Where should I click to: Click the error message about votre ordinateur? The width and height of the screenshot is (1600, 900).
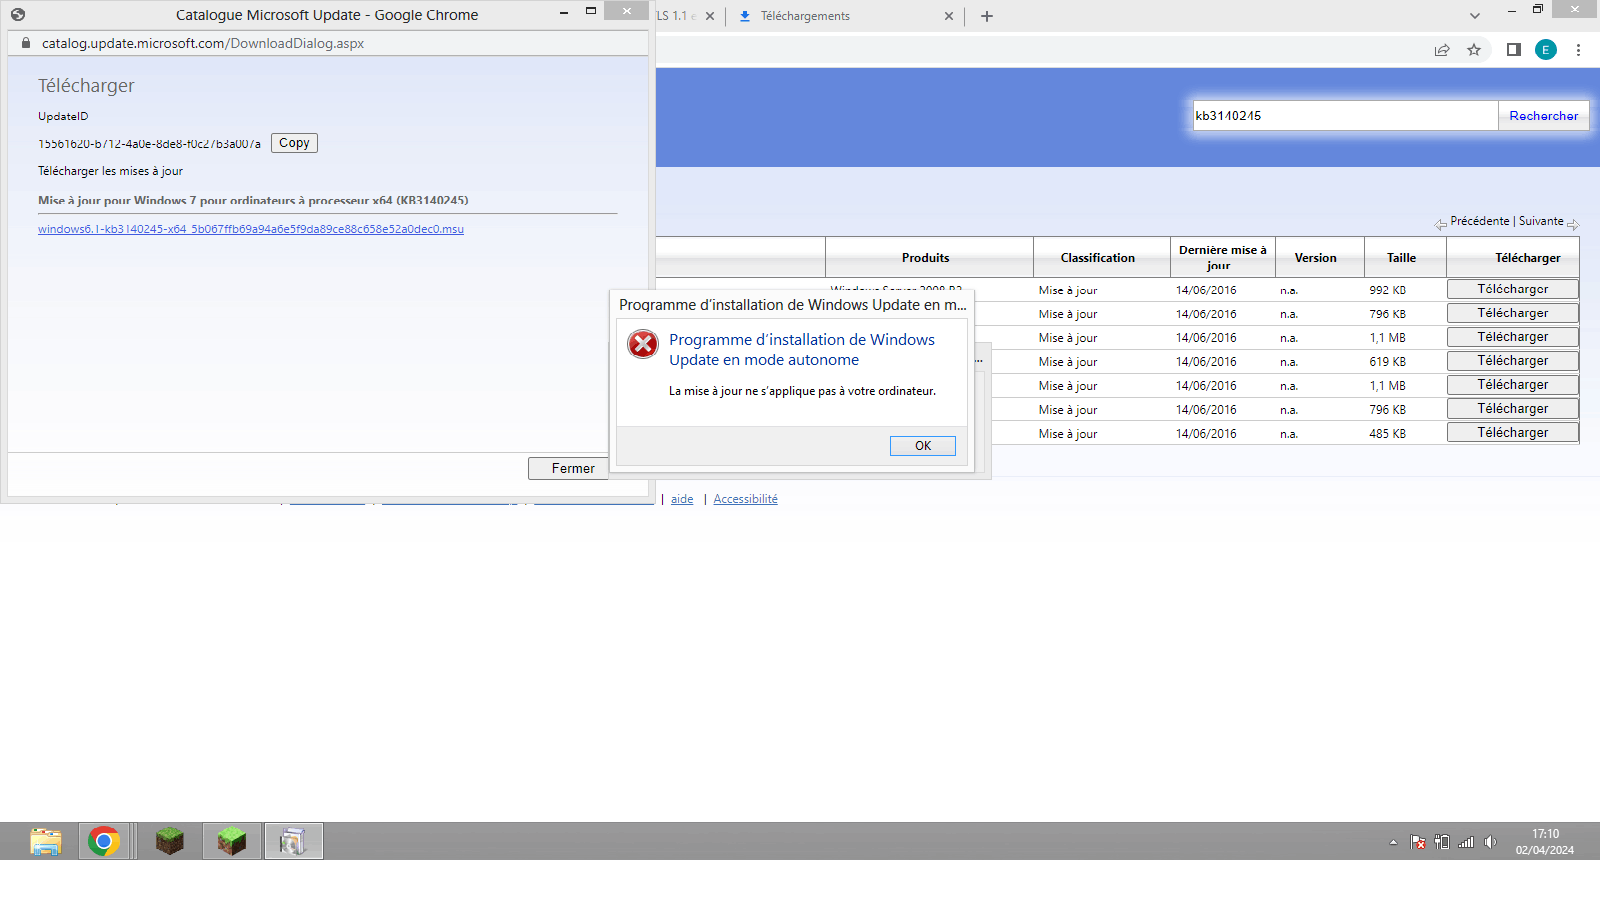click(x=803, y=391)
